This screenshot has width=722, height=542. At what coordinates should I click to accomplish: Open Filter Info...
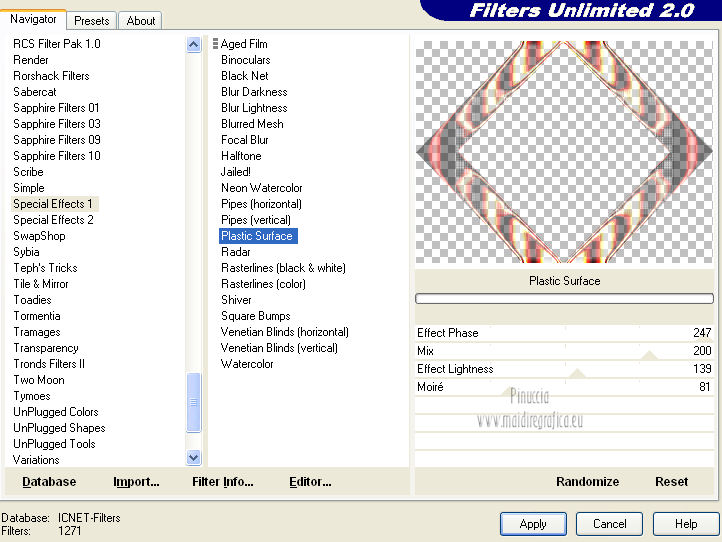(222, 482)
